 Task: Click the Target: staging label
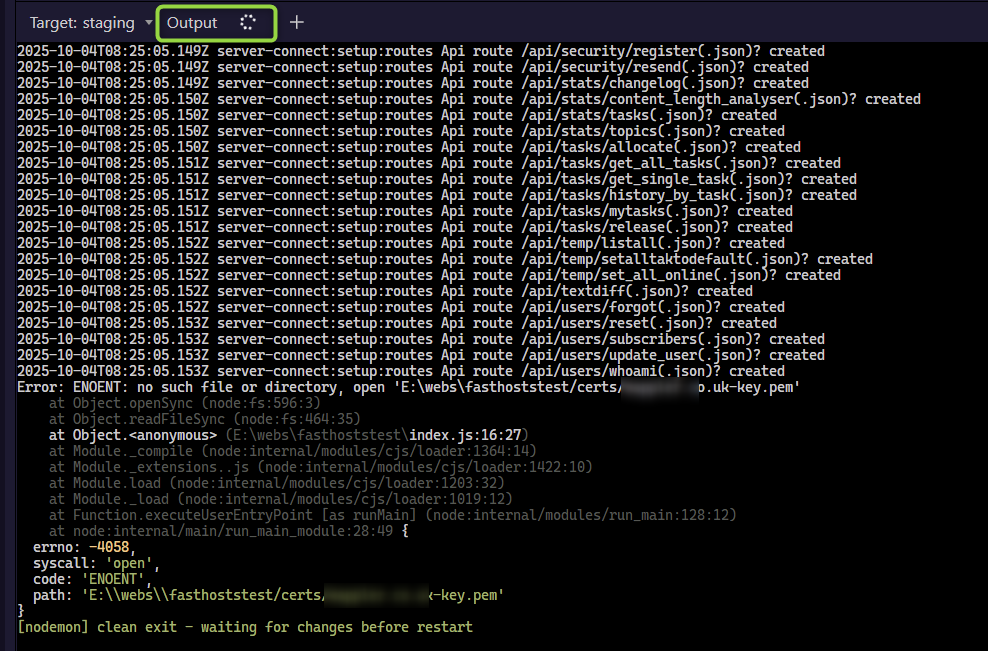(x=83, y=22)
